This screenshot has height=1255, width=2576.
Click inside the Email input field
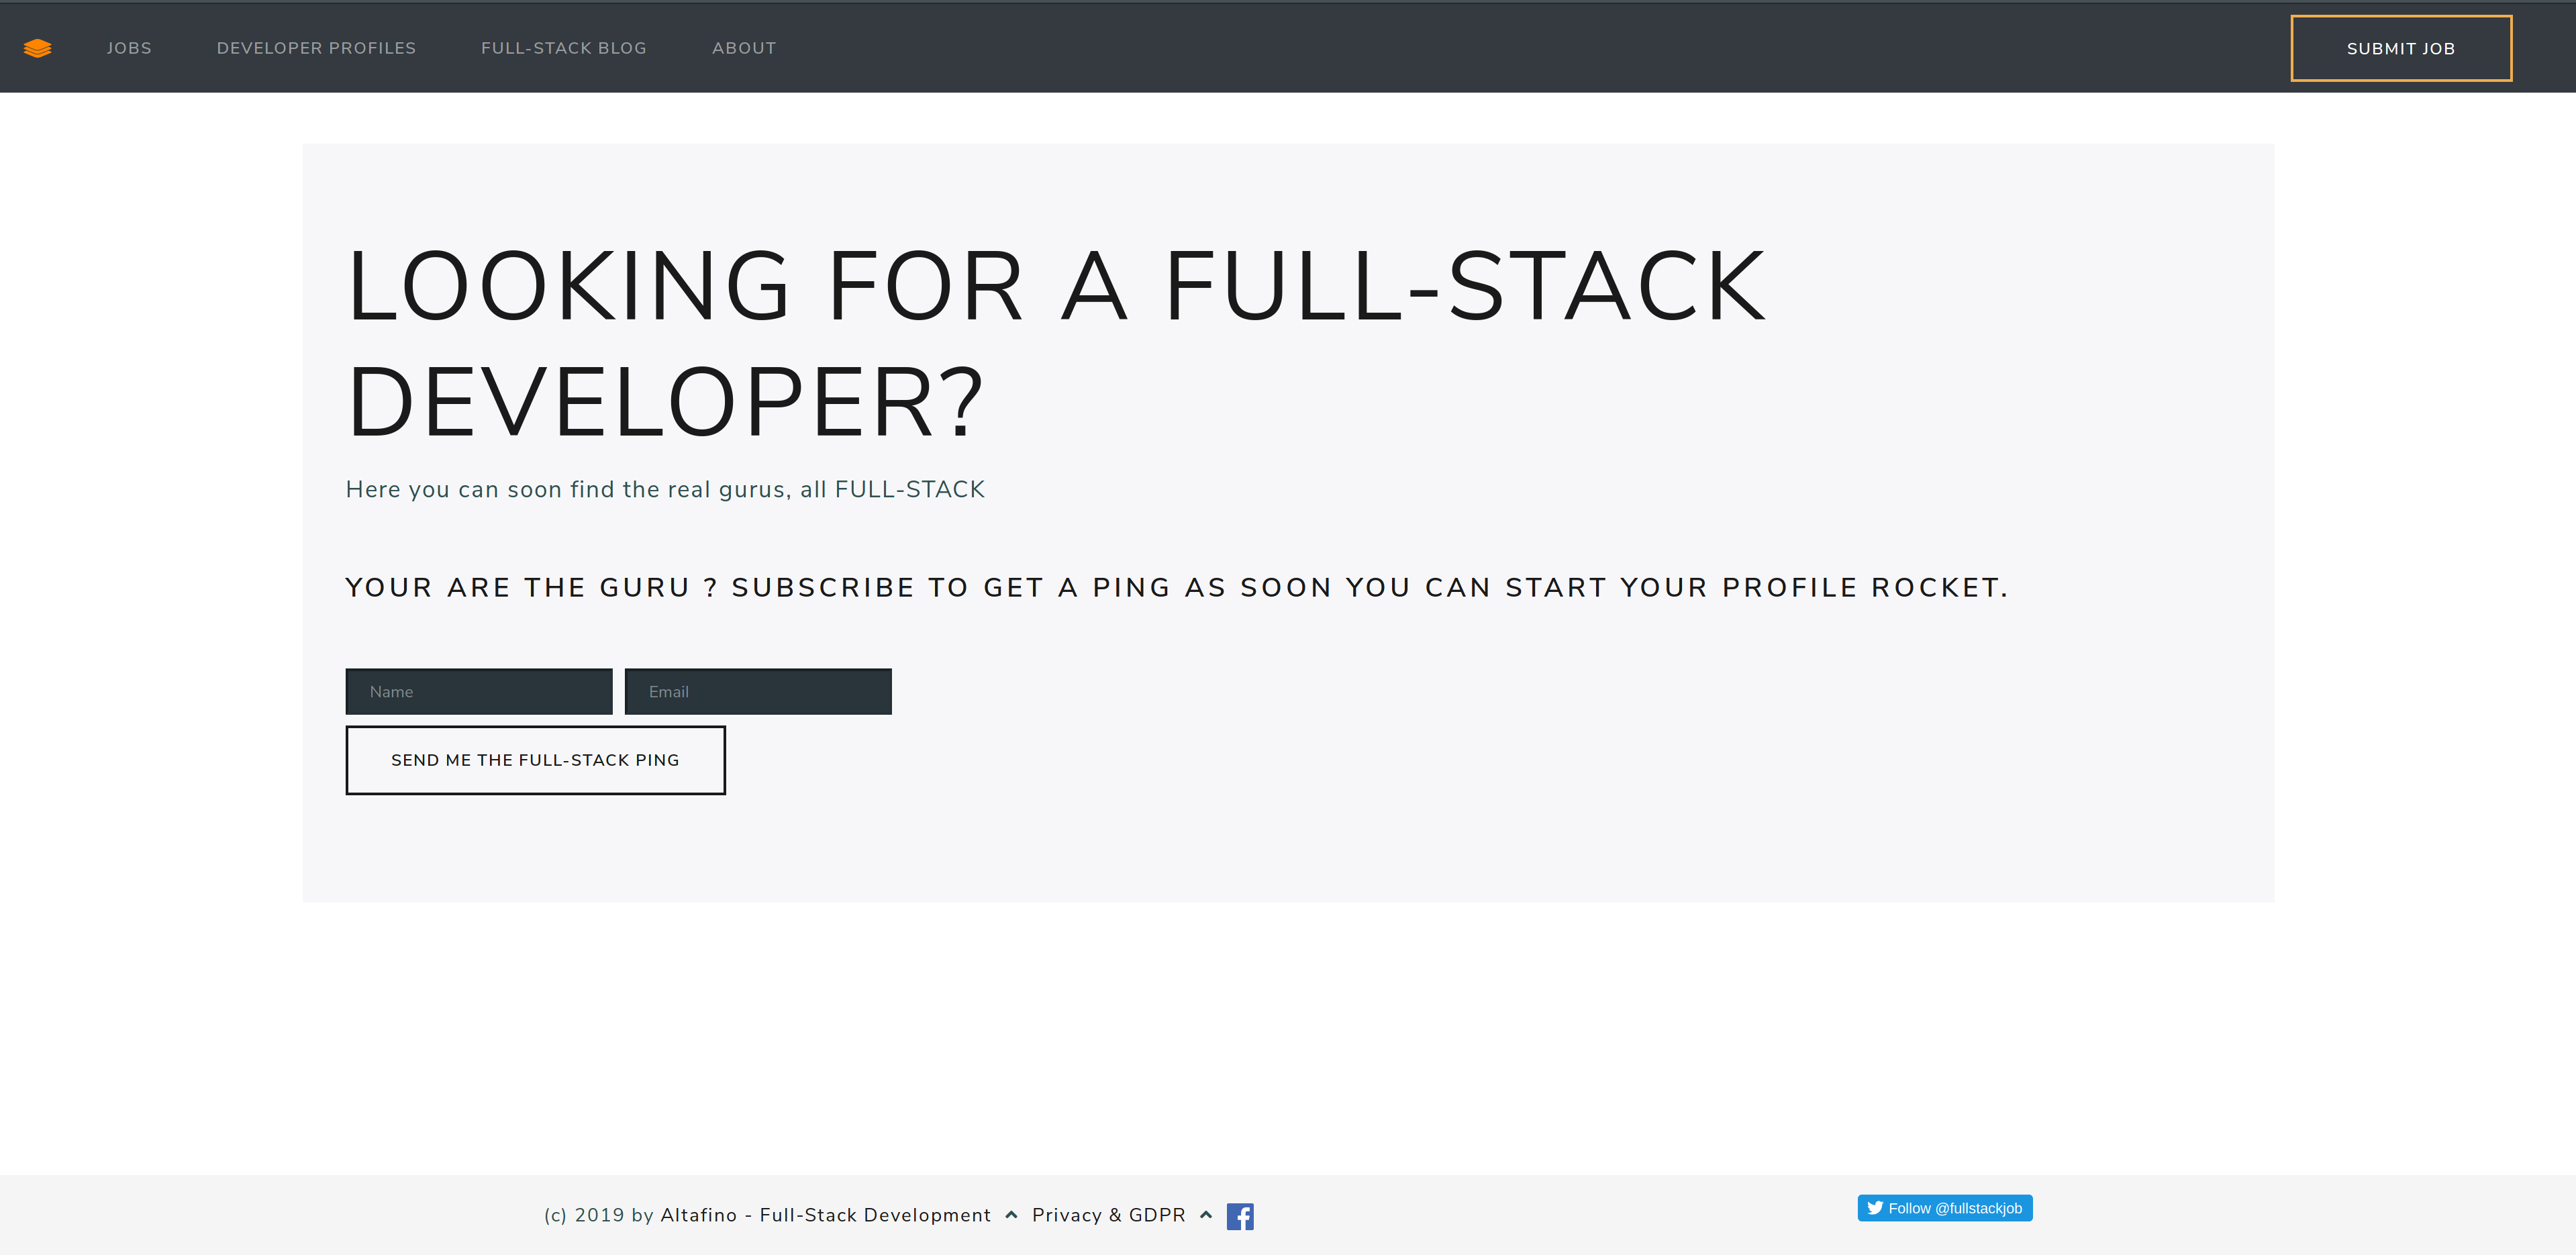click(x=757, y=691)
